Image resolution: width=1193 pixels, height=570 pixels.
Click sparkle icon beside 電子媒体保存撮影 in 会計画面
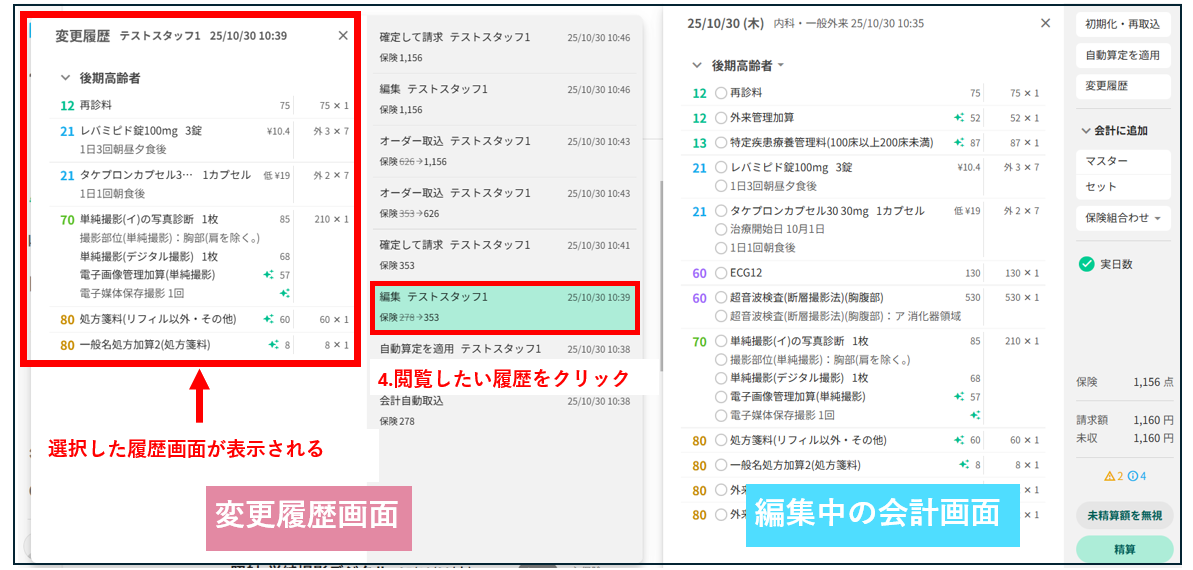click(975, 416)
